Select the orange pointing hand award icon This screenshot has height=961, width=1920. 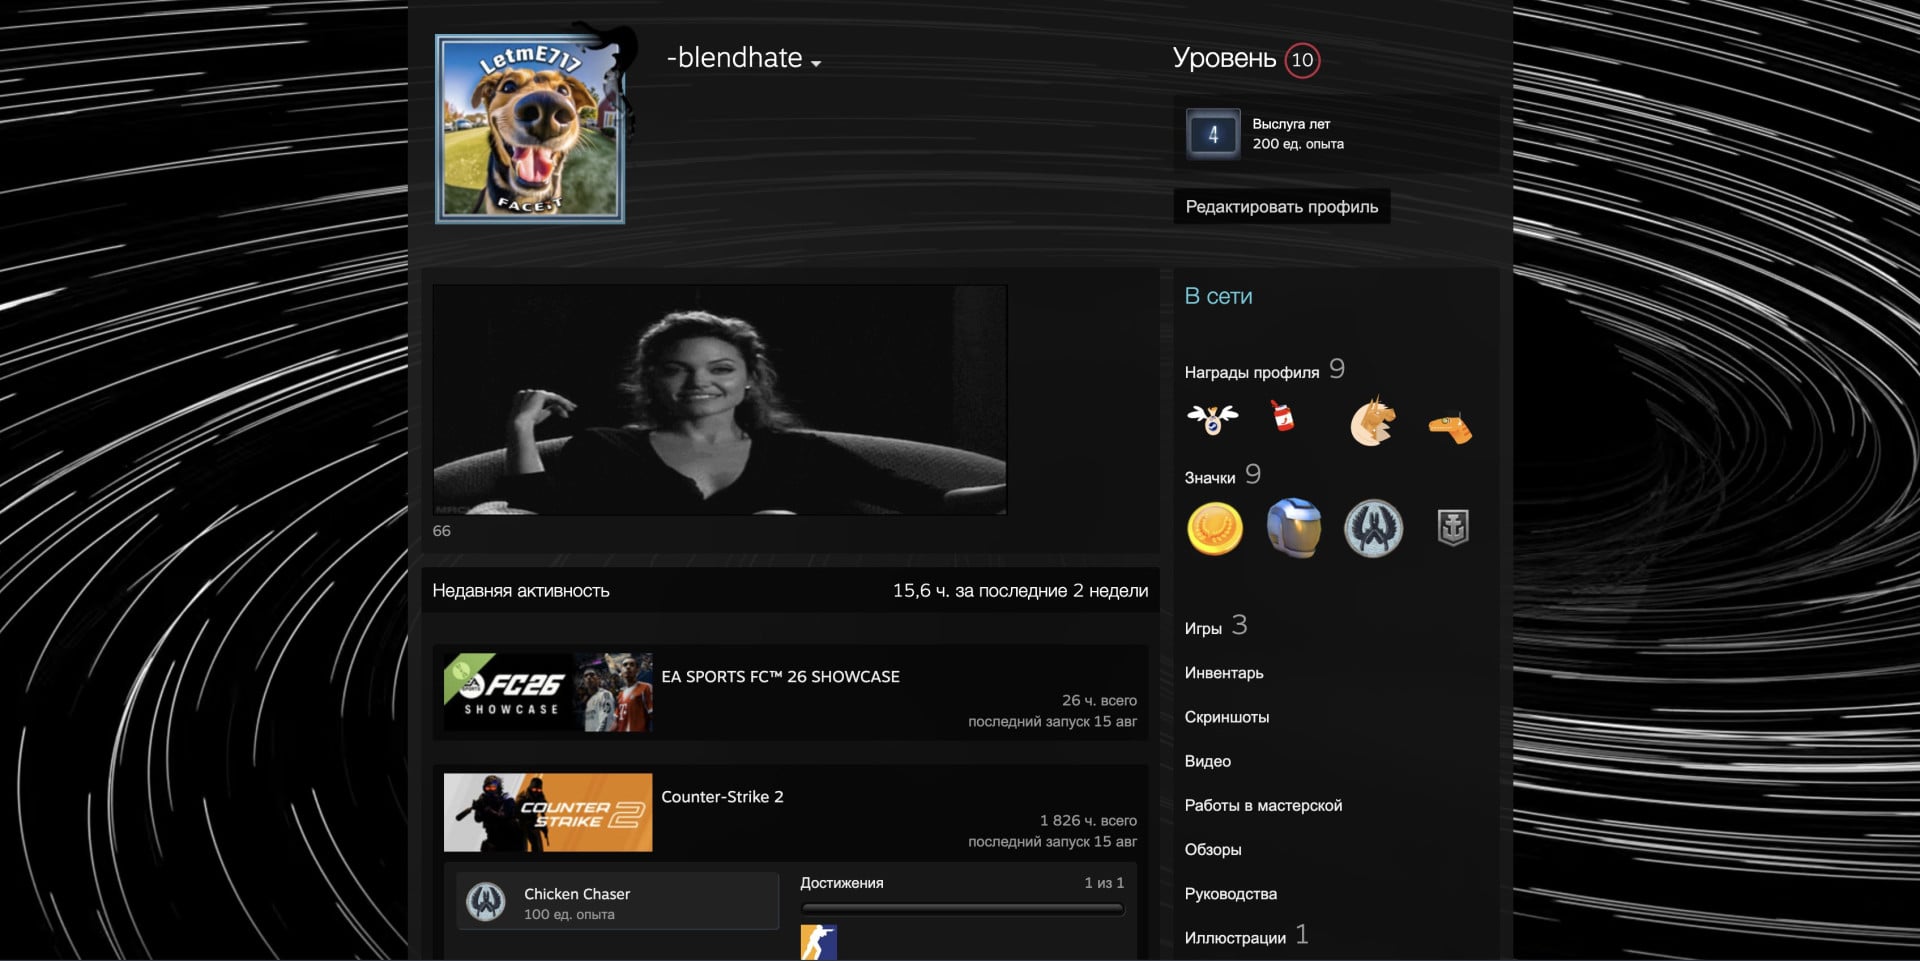(x=1450, y=428)
